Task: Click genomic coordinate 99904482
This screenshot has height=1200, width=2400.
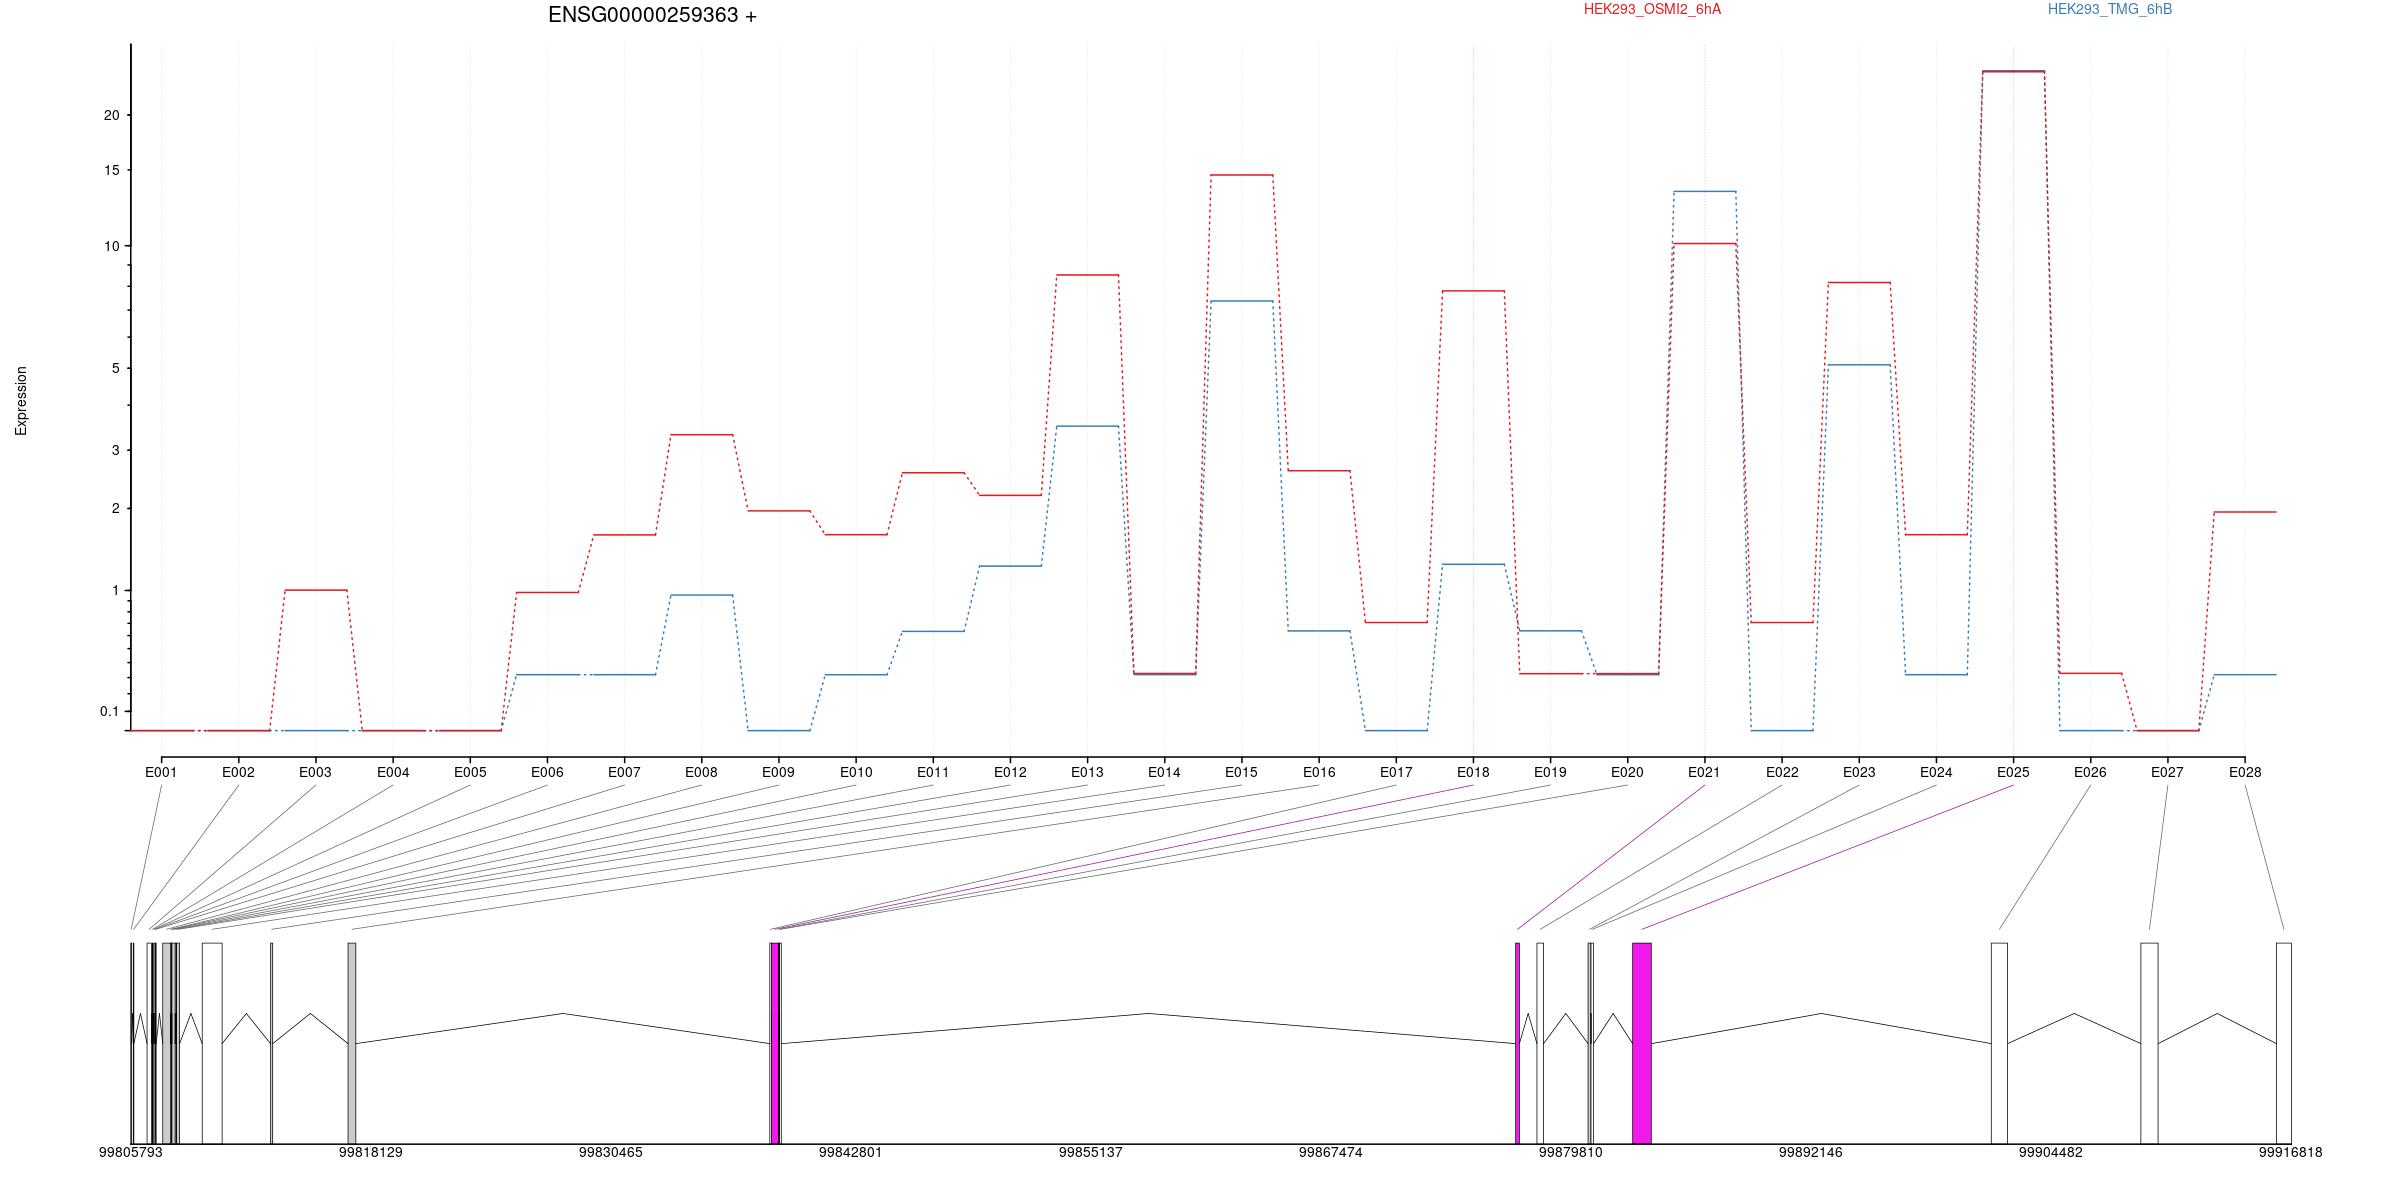Action: click(2050, 1152)
